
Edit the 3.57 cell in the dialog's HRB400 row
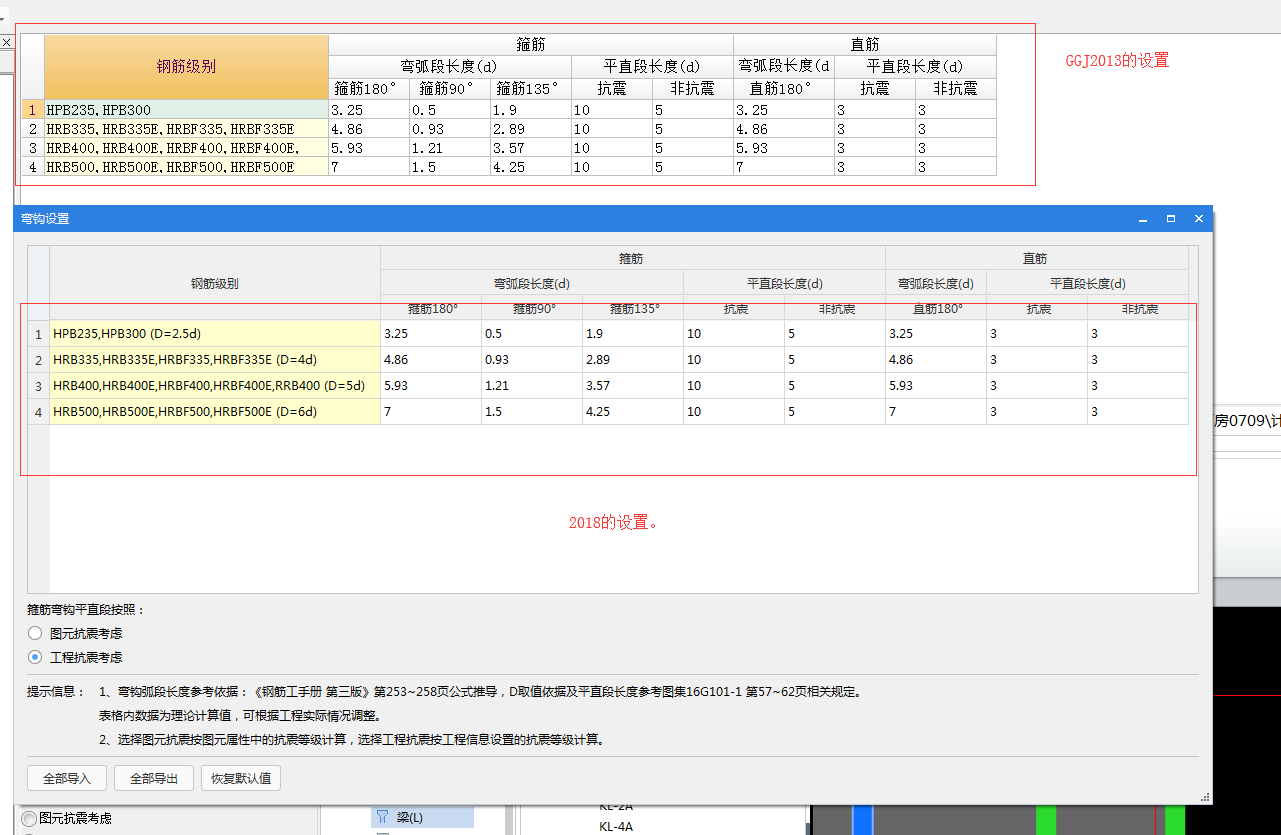(x=633, y=386)
